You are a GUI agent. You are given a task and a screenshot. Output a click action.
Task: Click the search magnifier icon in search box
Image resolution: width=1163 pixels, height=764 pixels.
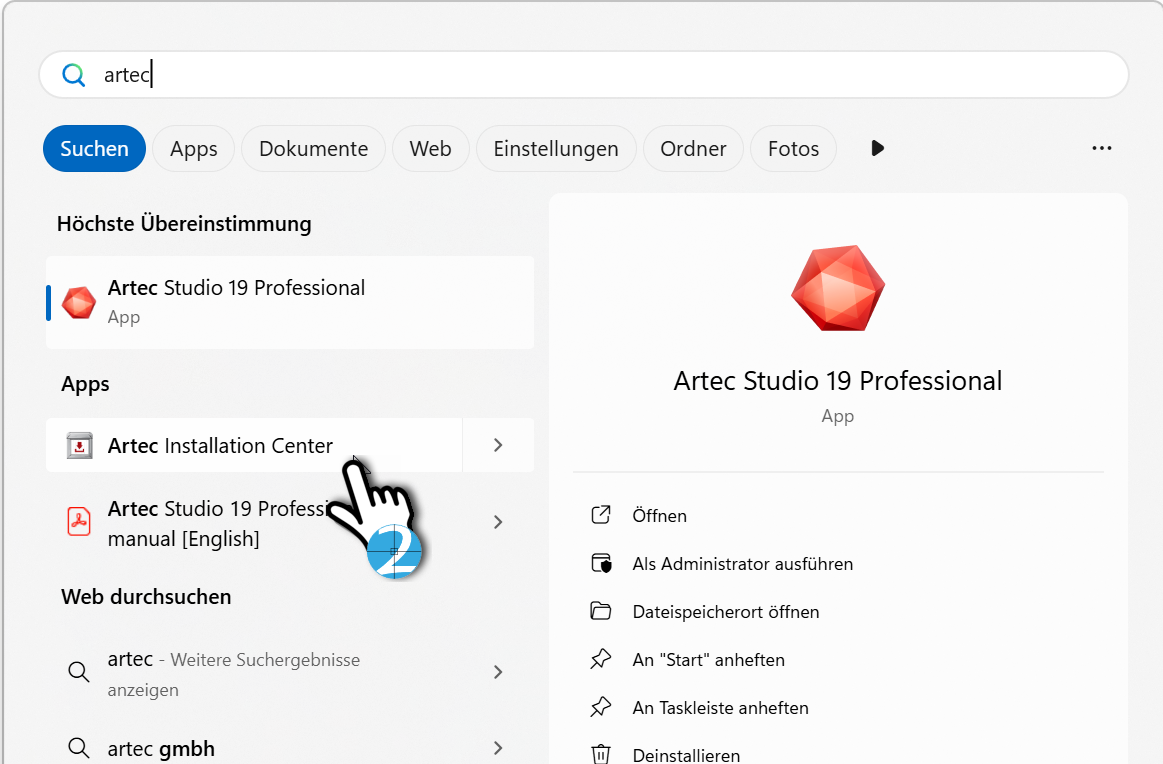pos(73,75)
